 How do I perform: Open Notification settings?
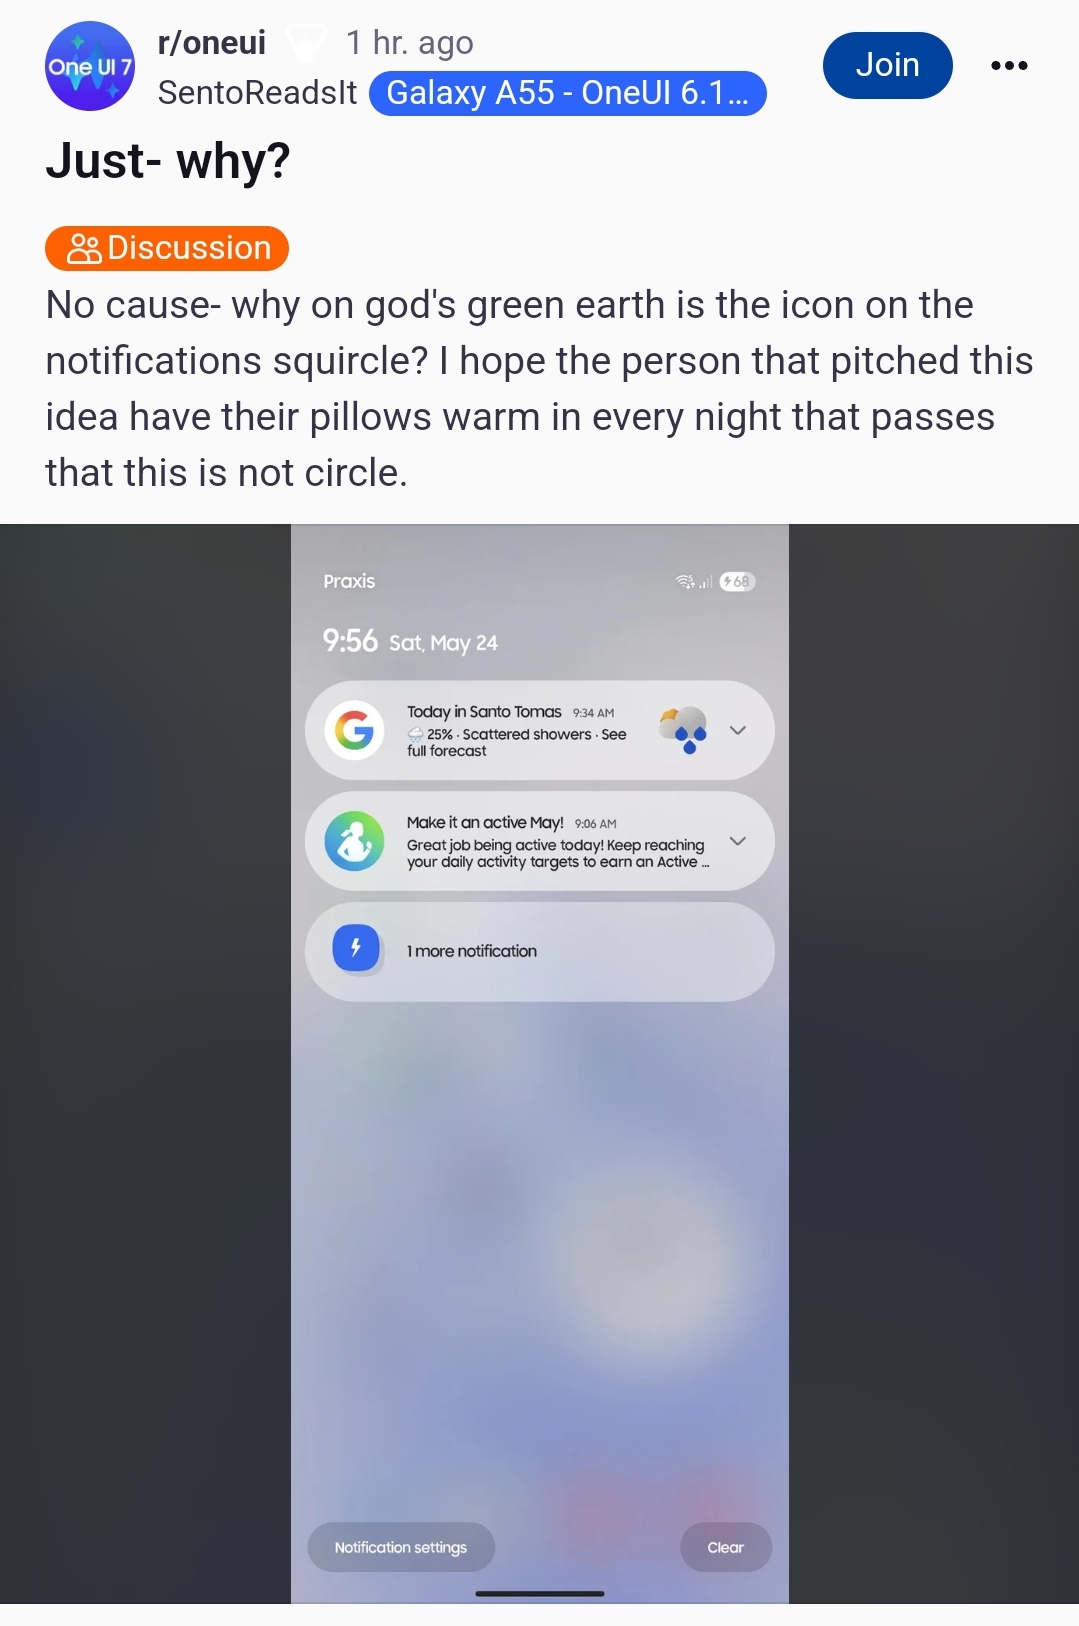[401, 1547]
